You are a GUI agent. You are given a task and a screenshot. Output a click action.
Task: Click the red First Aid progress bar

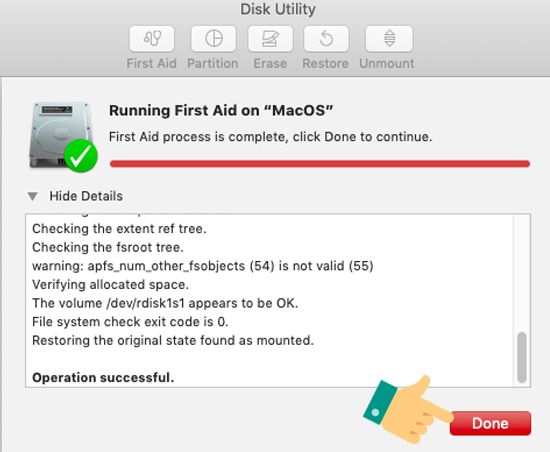[x=320, y=164]
